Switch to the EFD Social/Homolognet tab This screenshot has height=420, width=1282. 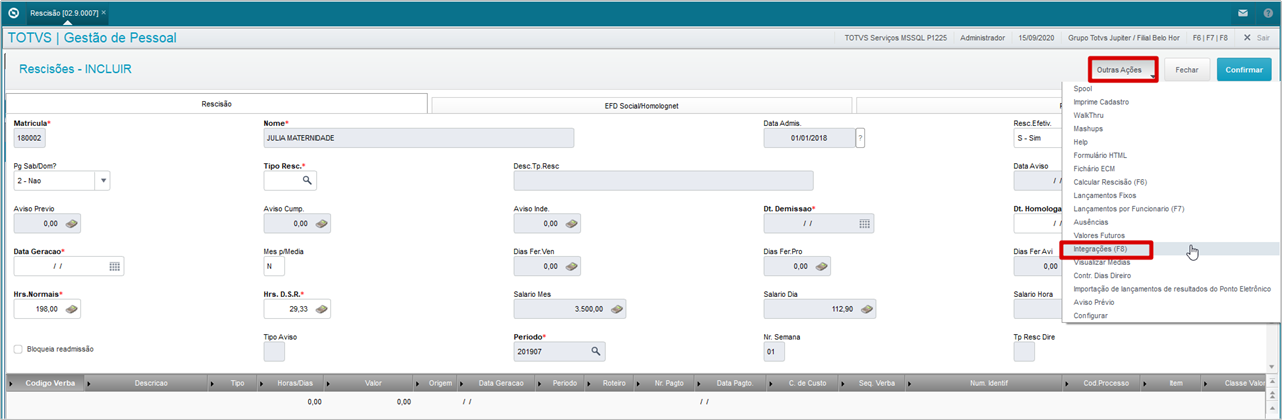(641, 104)
